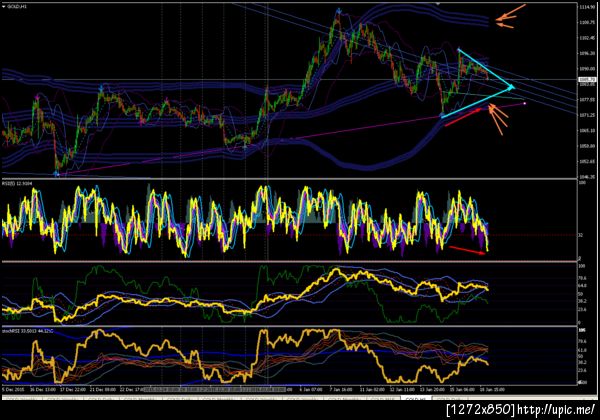This screenshot has width=600, height=420.
Task: Click the 1065.10 price scale label
Action: click(587, 130)
